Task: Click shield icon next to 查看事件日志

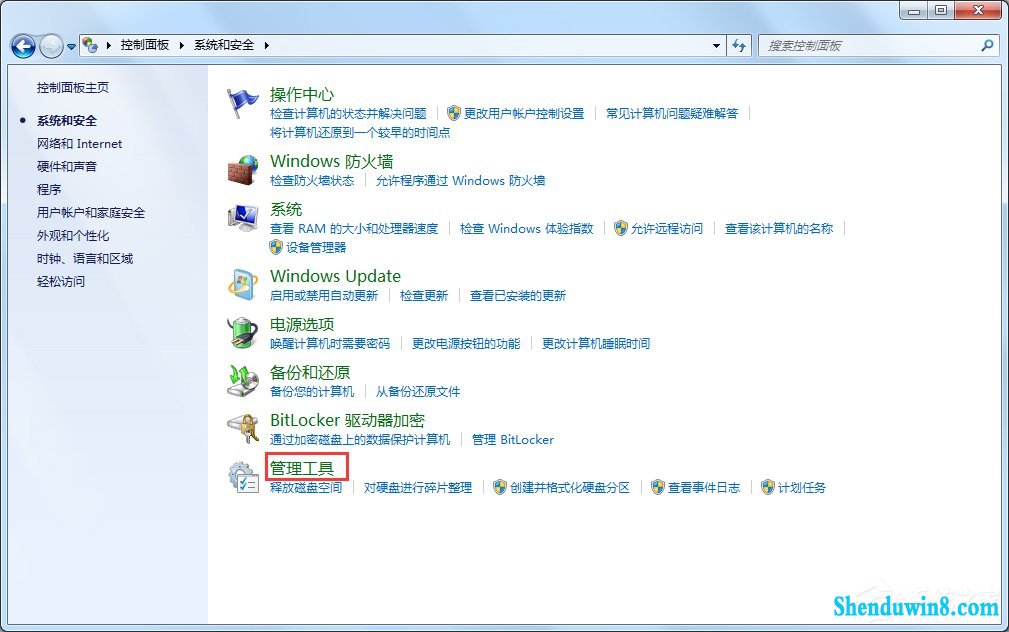Action: [658, 487]
